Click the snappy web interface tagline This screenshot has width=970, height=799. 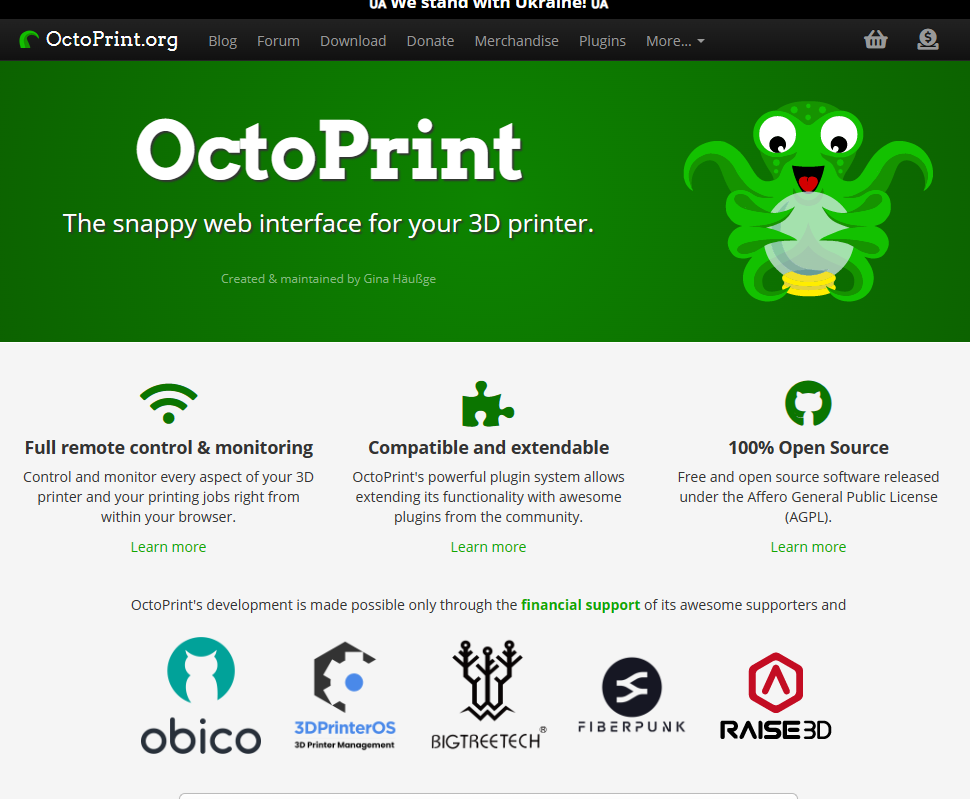328,224
